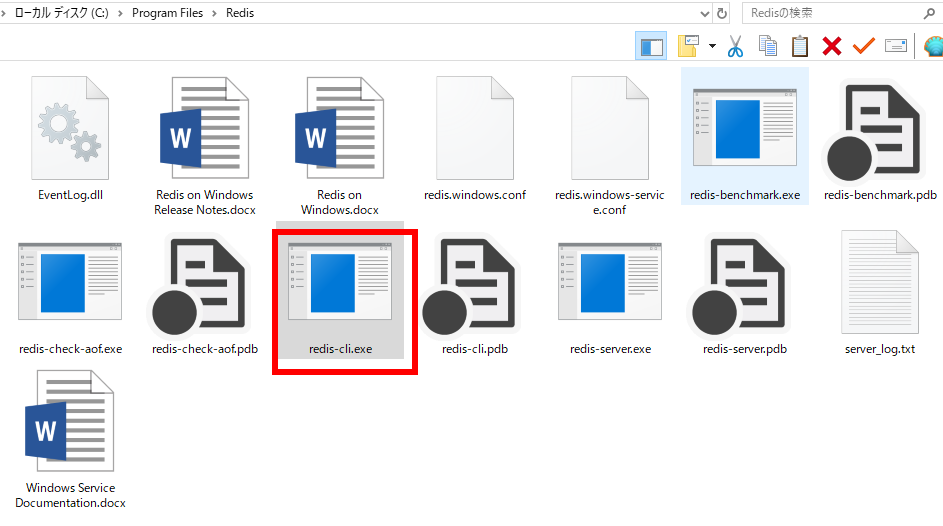Select Windows Service Documentation.docx icon

pos(70,421)
